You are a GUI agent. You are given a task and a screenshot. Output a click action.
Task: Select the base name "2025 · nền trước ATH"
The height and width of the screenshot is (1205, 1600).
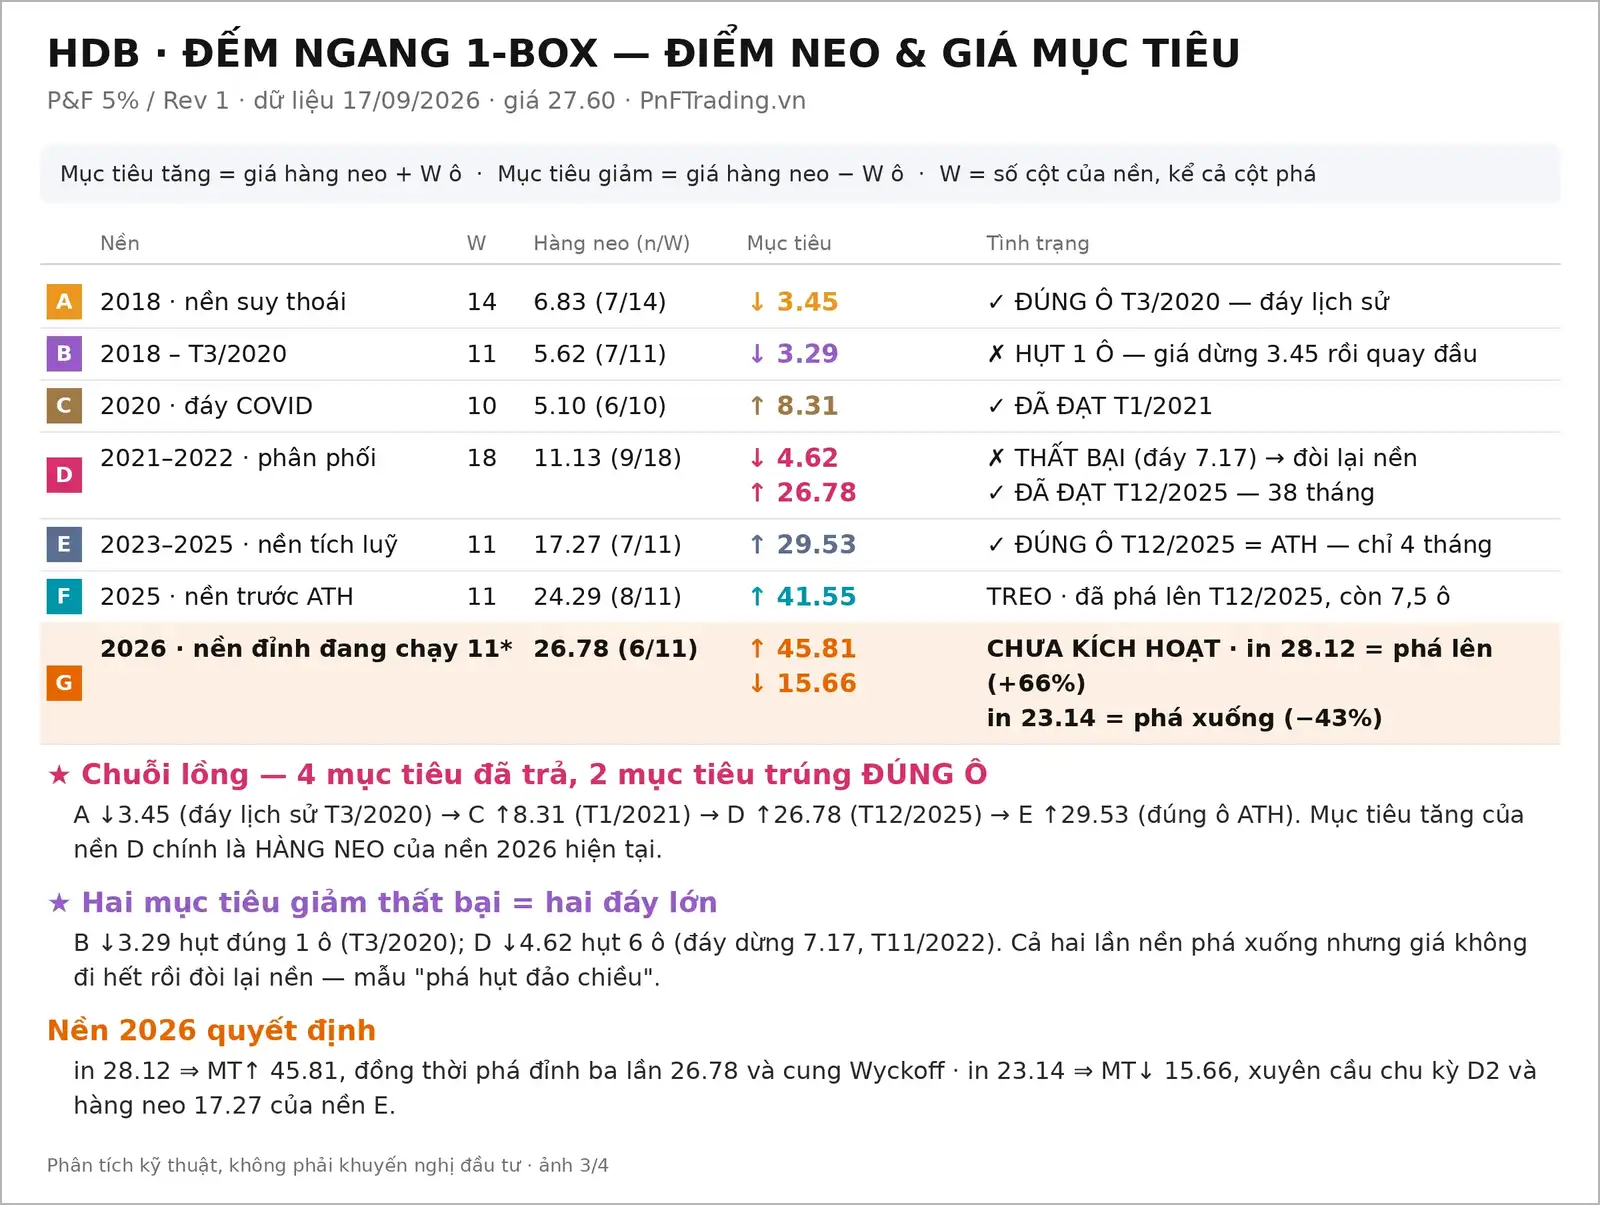pos(227,597)
